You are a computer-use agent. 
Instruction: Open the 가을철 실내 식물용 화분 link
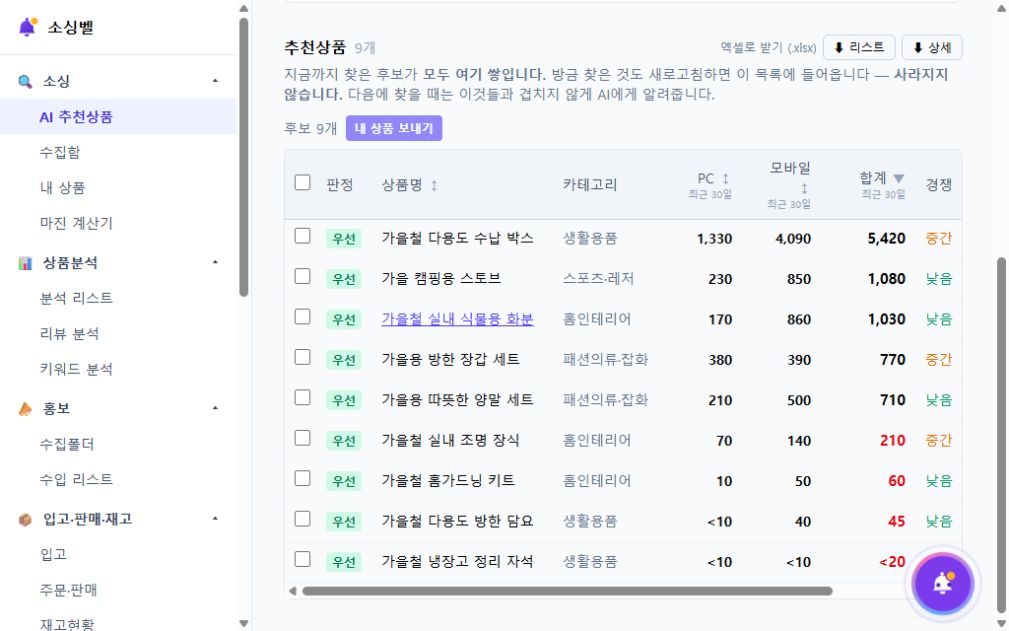[458, 319]
